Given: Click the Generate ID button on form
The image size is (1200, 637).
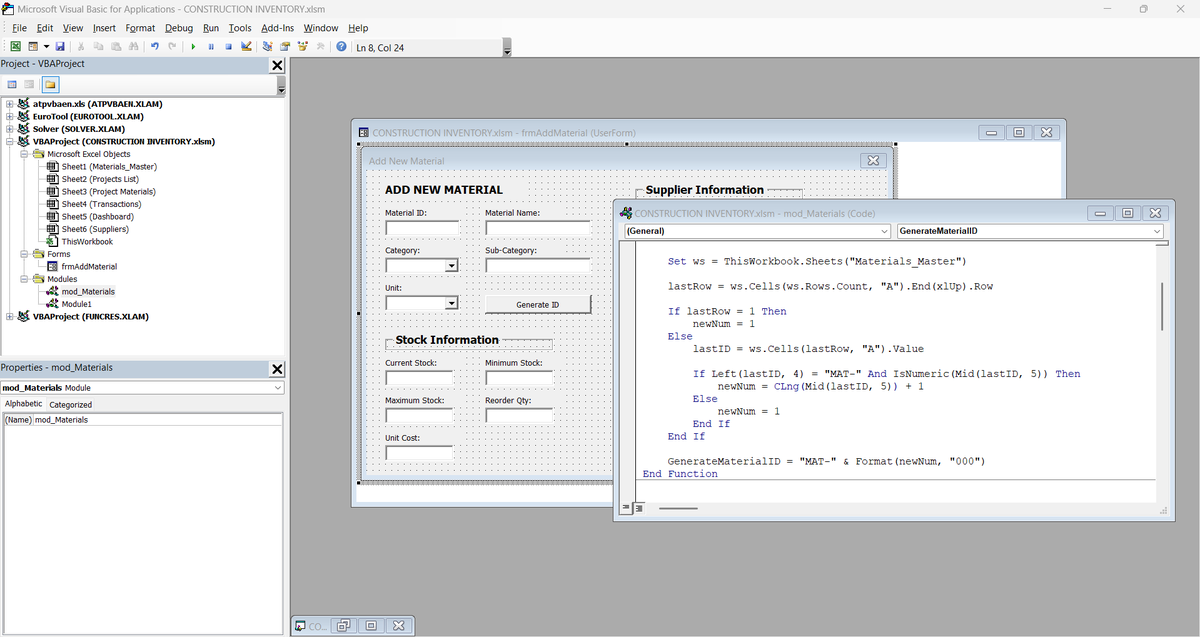Looking at the screenshot, I should pos(538,304).
